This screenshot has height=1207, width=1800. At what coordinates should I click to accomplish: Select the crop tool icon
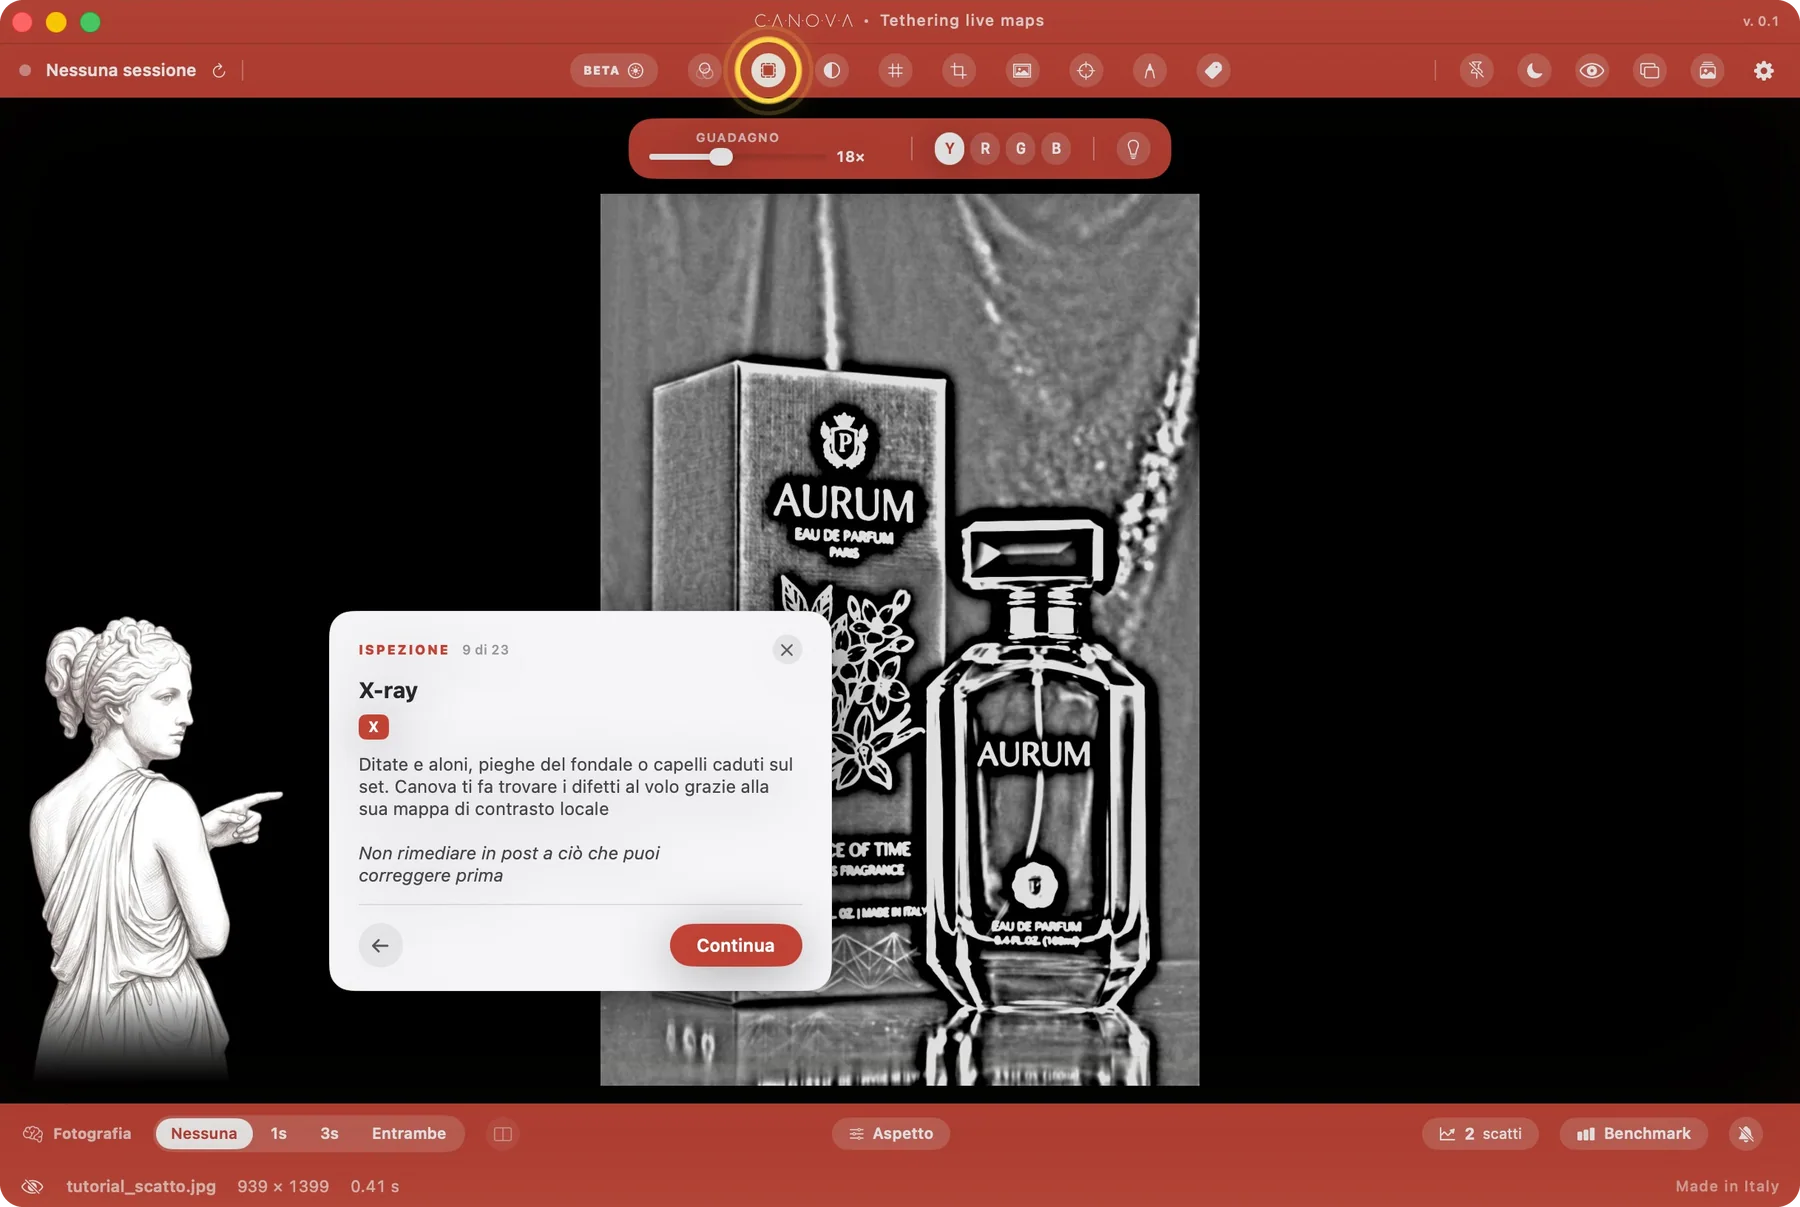pos(959,70)
